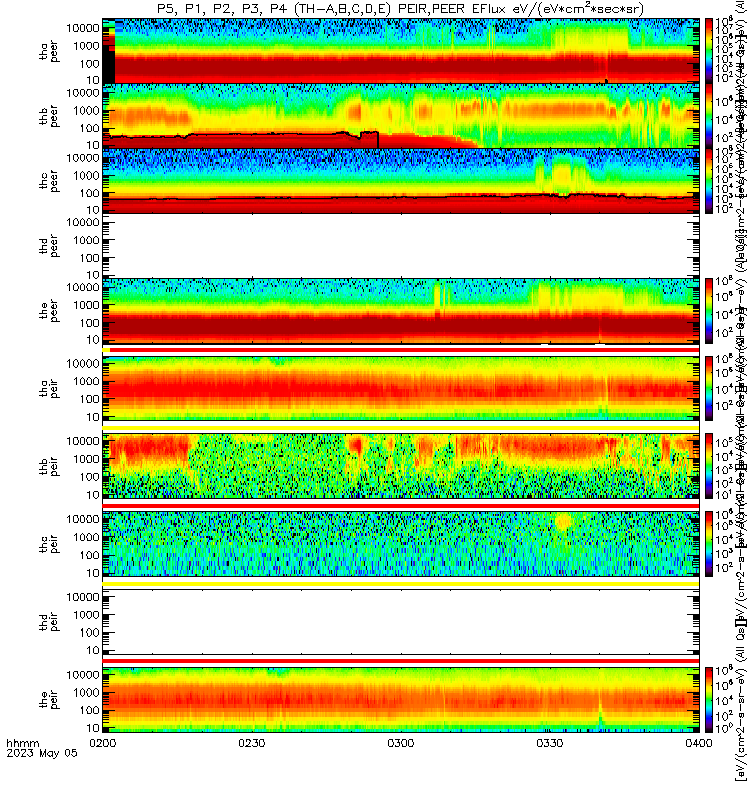This screenshot has width=750, height=800.
Task: Click the red status bar above tha peir
Action: coord(405,350)
